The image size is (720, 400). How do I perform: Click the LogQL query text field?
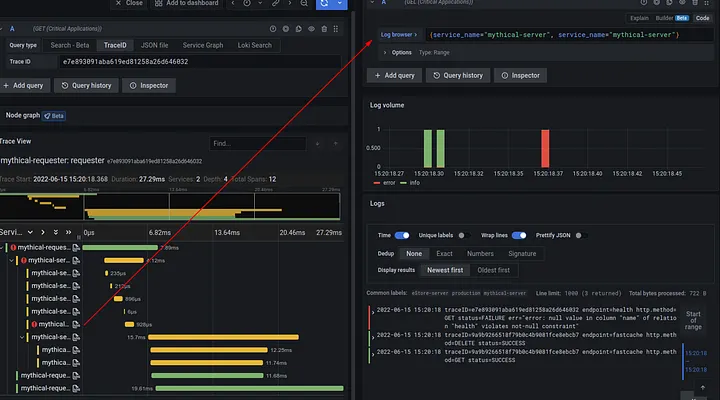[x=569, y=35]
